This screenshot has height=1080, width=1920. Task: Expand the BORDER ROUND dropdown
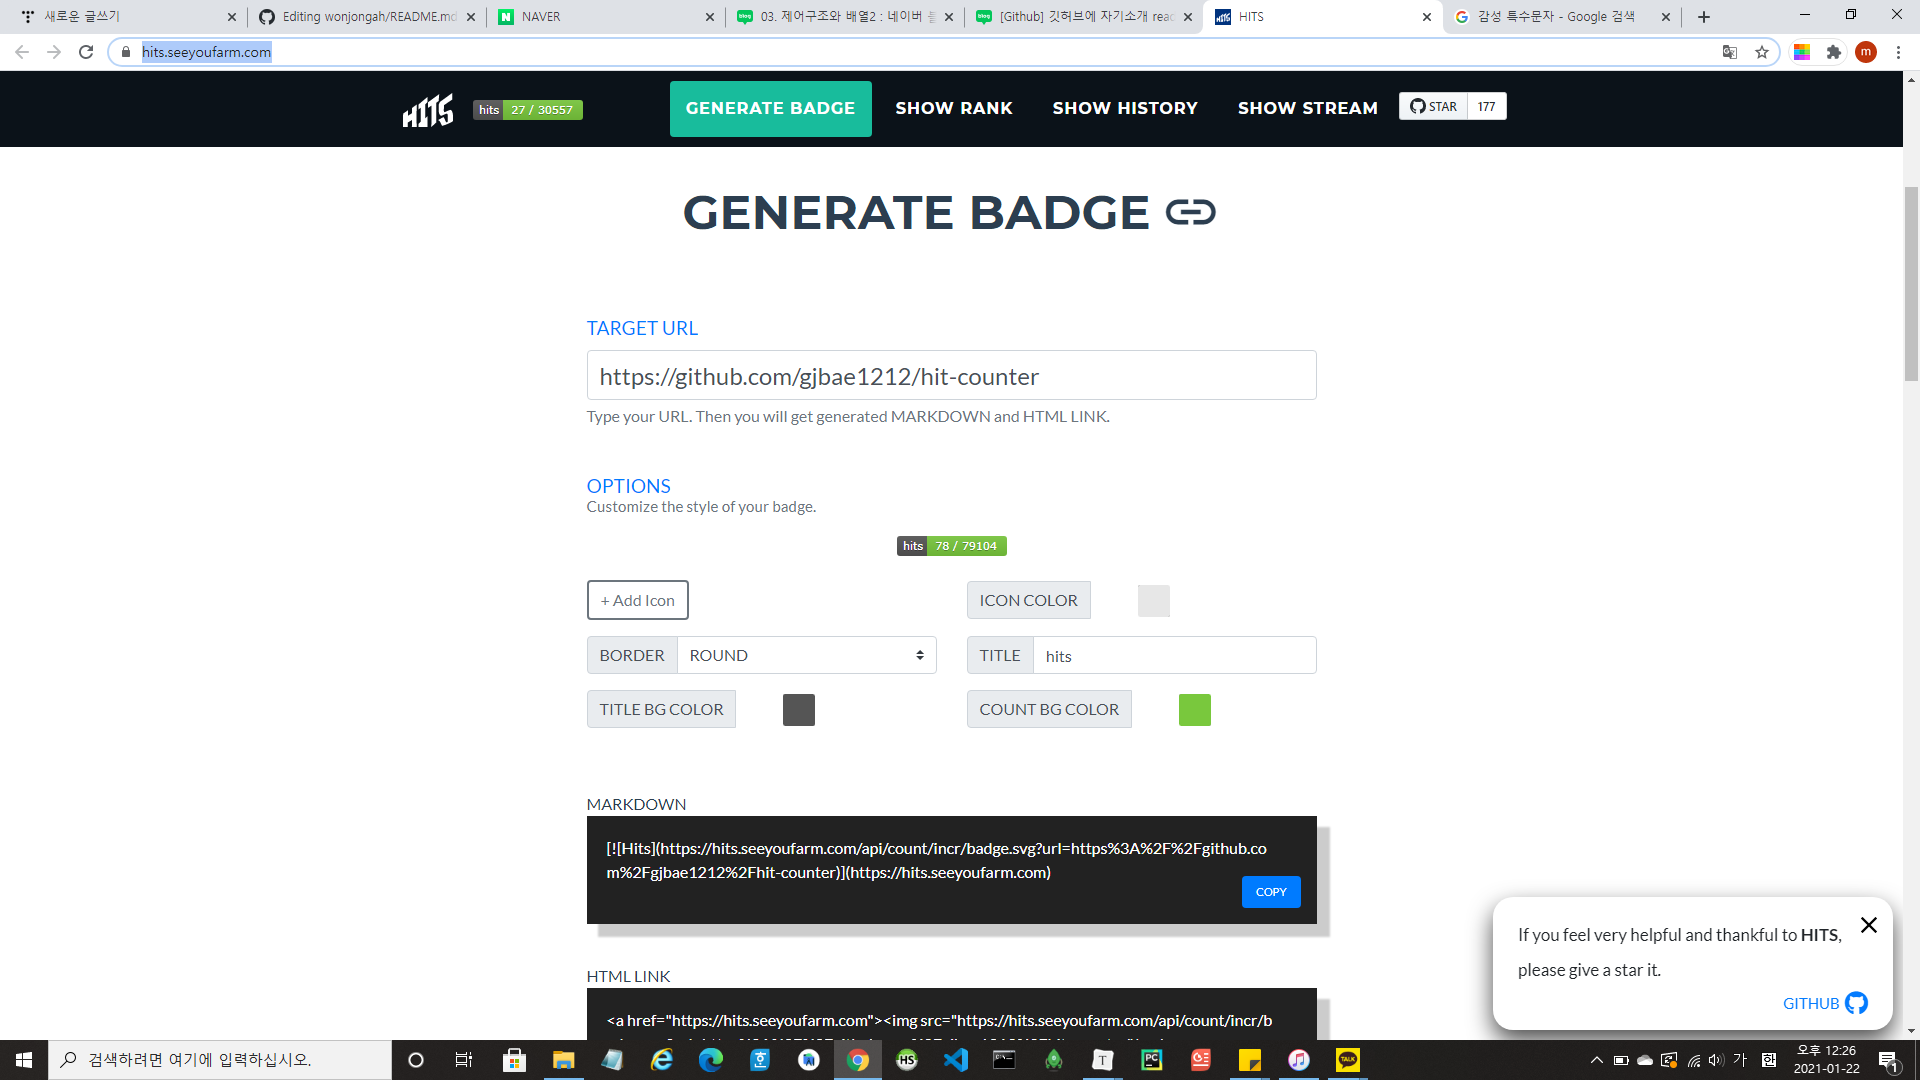(806, 655)
